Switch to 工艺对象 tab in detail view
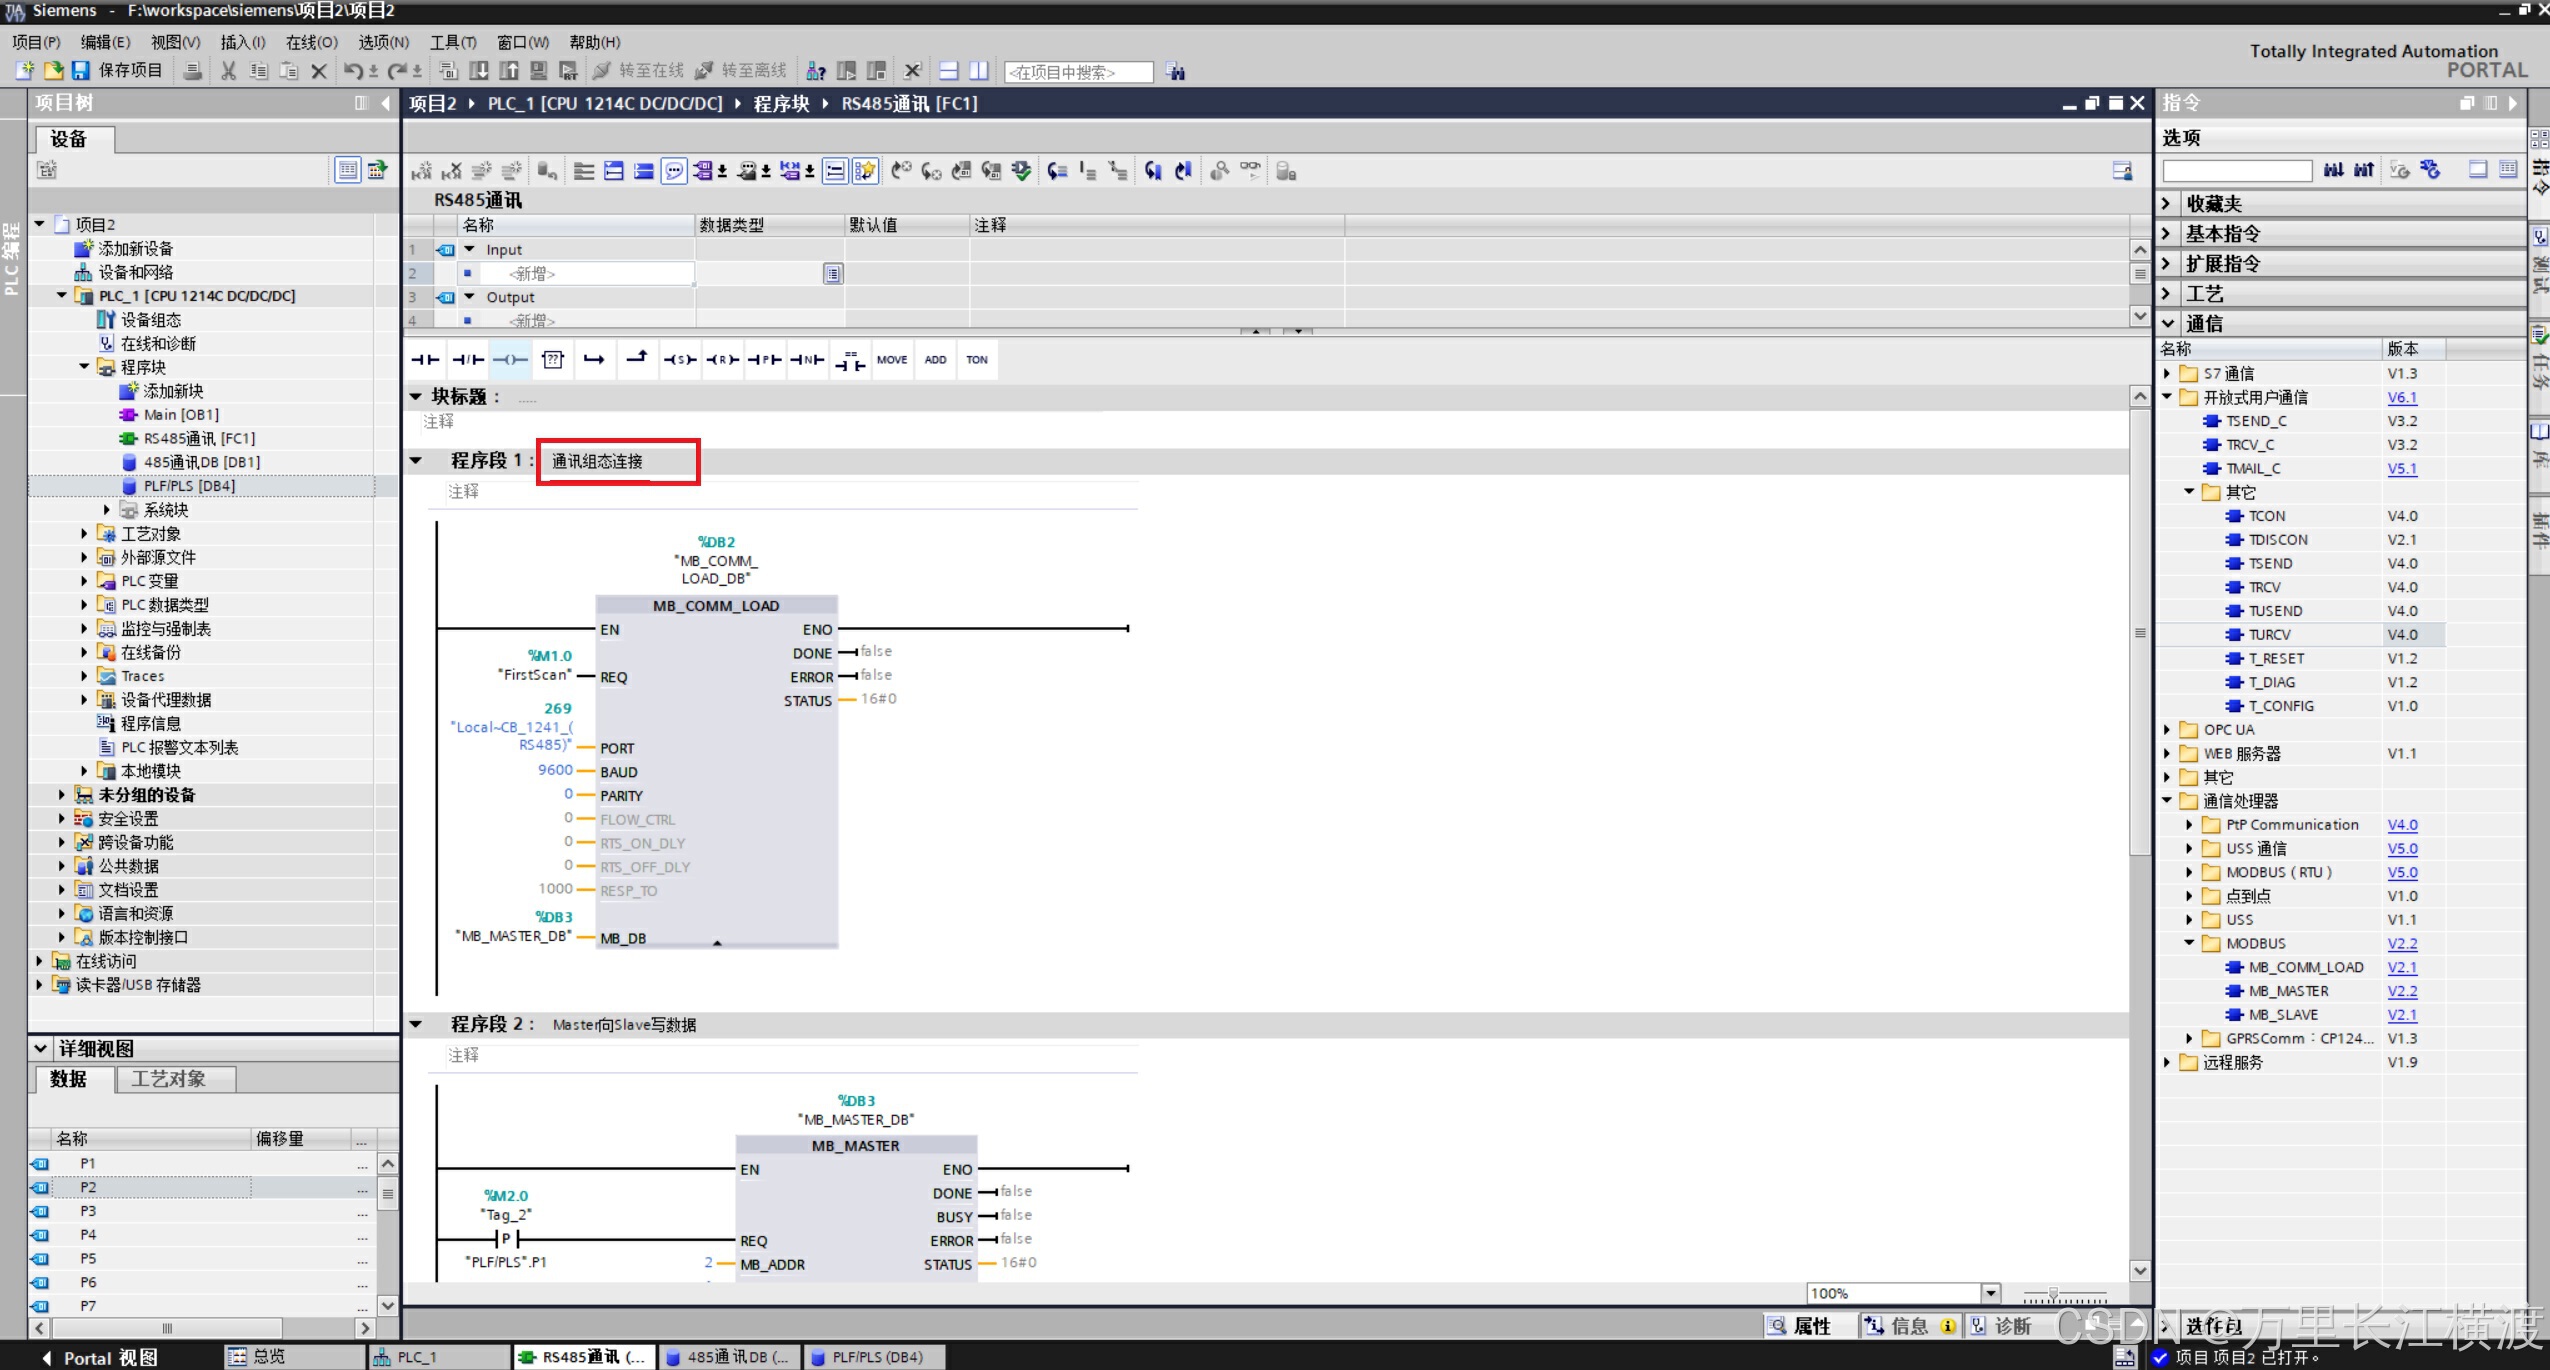 [168, 1079]
